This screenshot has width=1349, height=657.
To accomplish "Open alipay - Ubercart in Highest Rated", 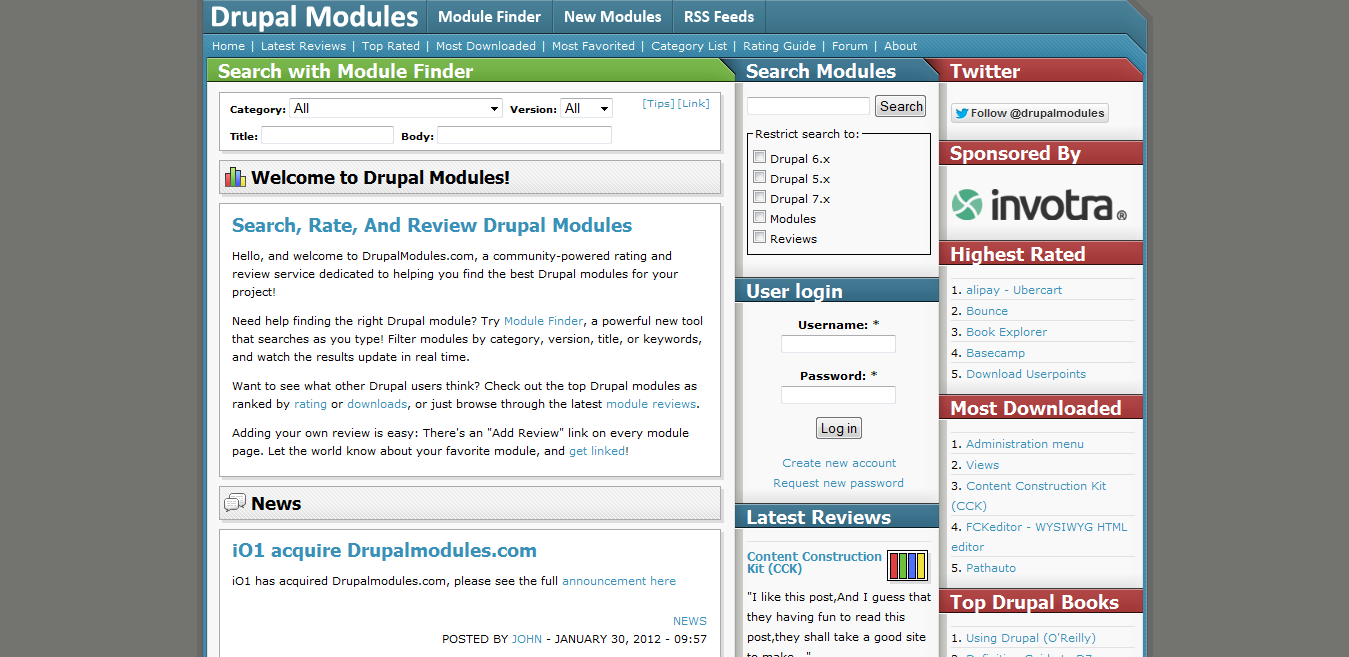I will point(1014,290).
